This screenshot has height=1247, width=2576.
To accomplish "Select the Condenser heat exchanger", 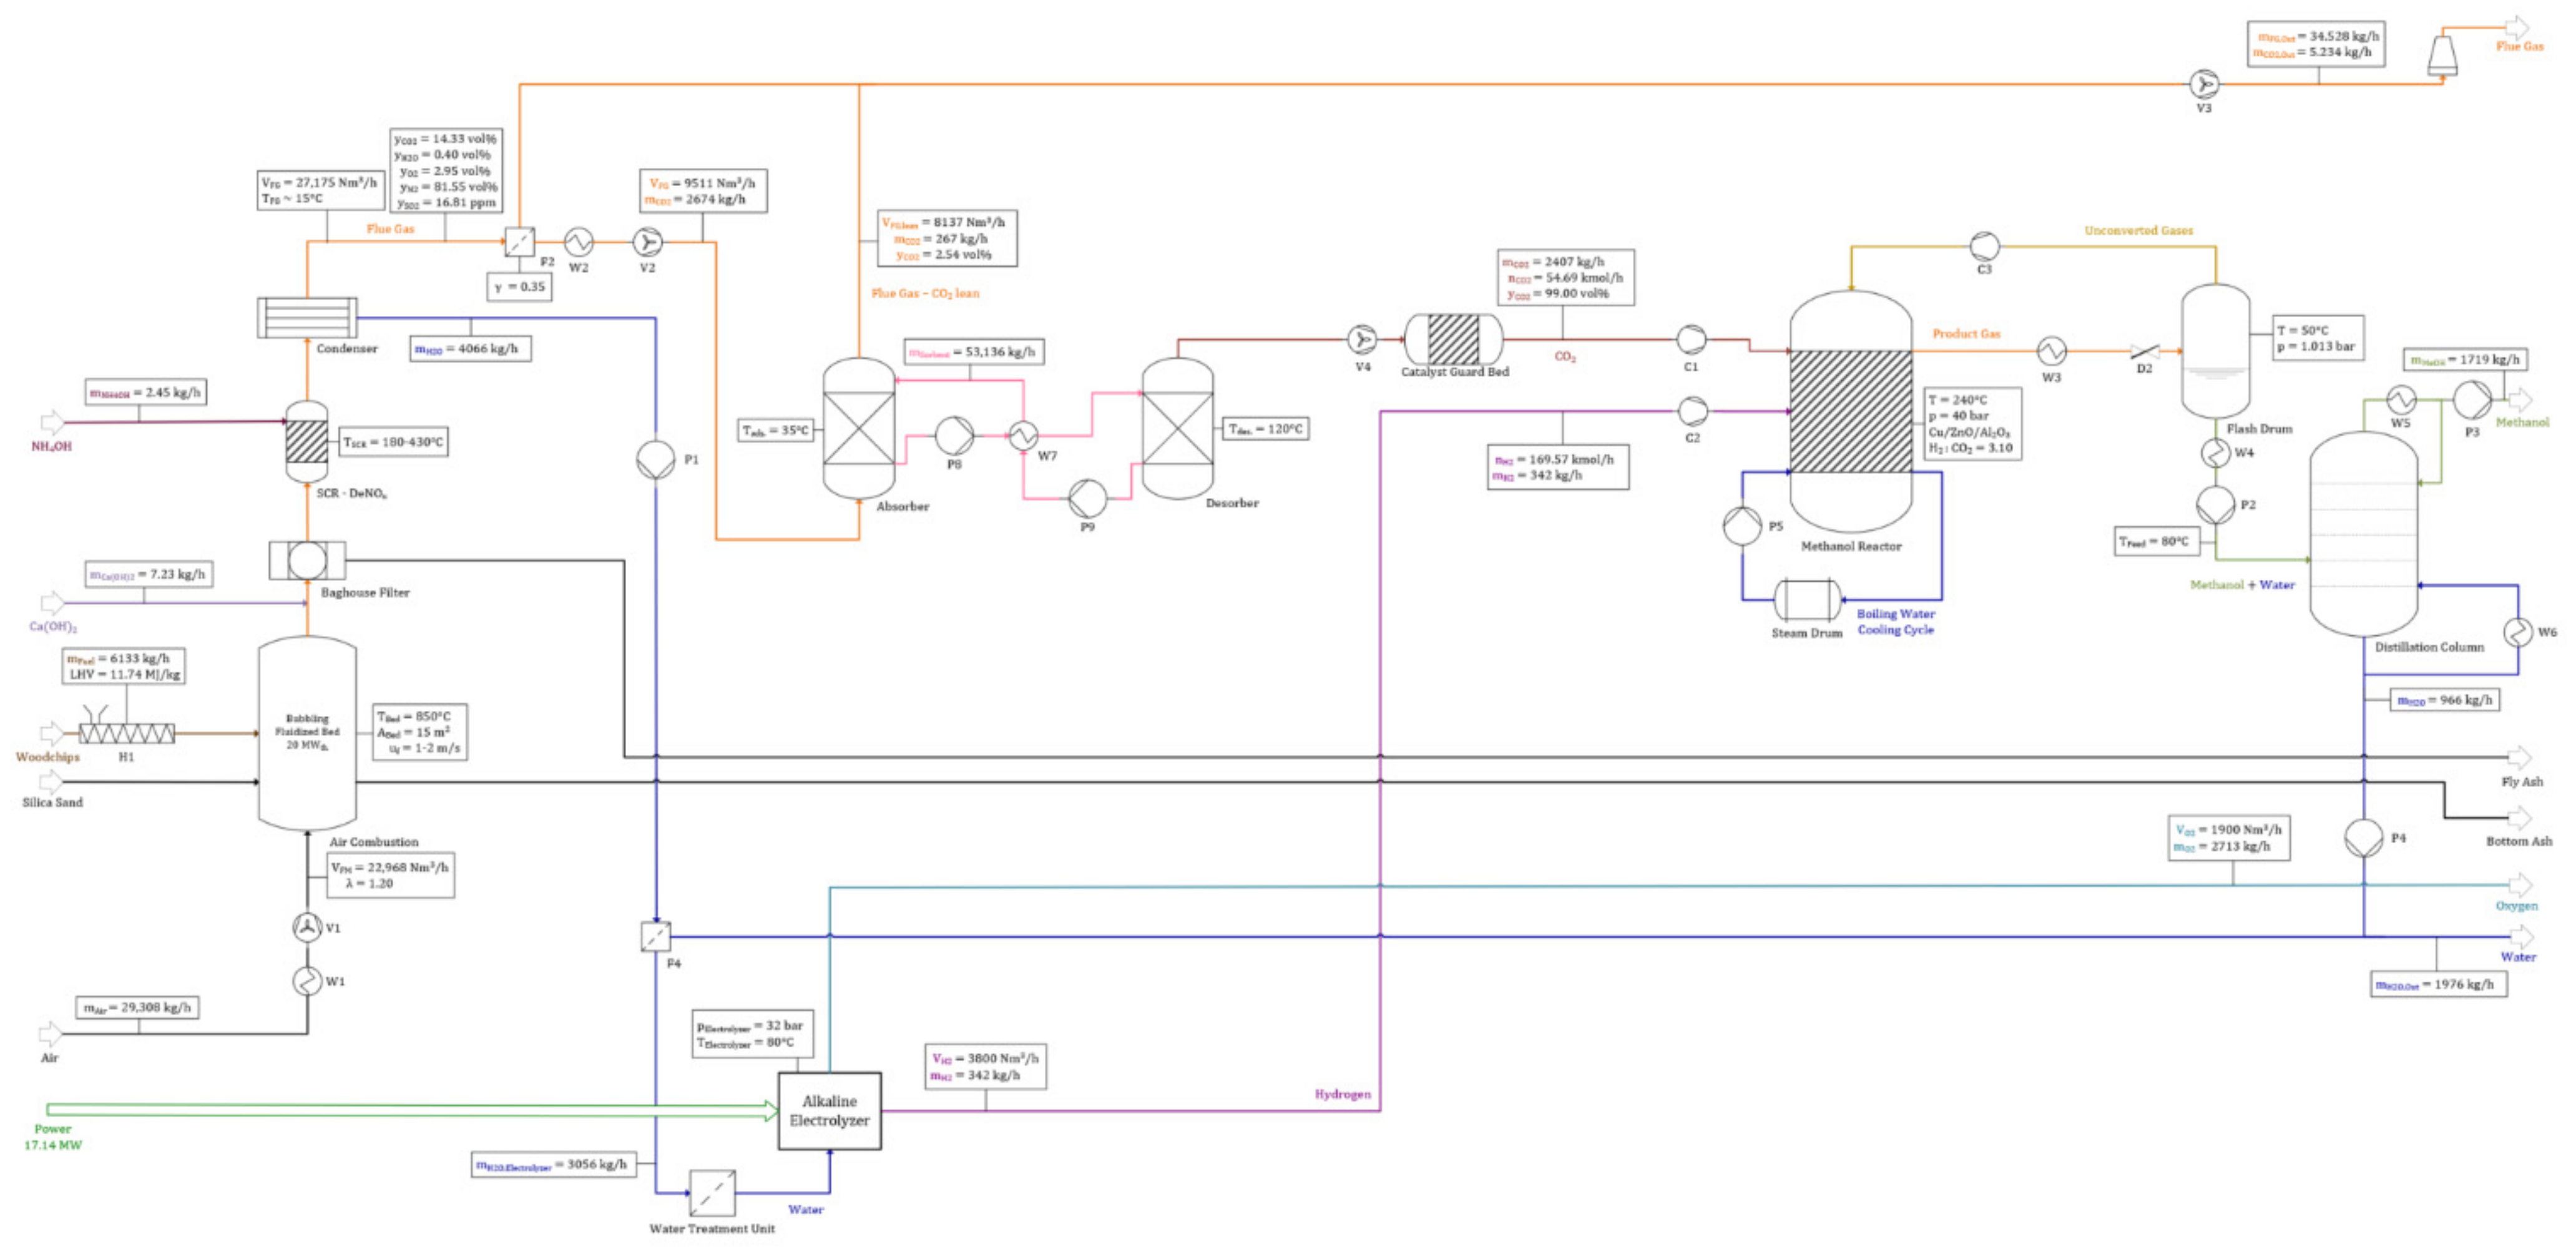I will point(307,318).
